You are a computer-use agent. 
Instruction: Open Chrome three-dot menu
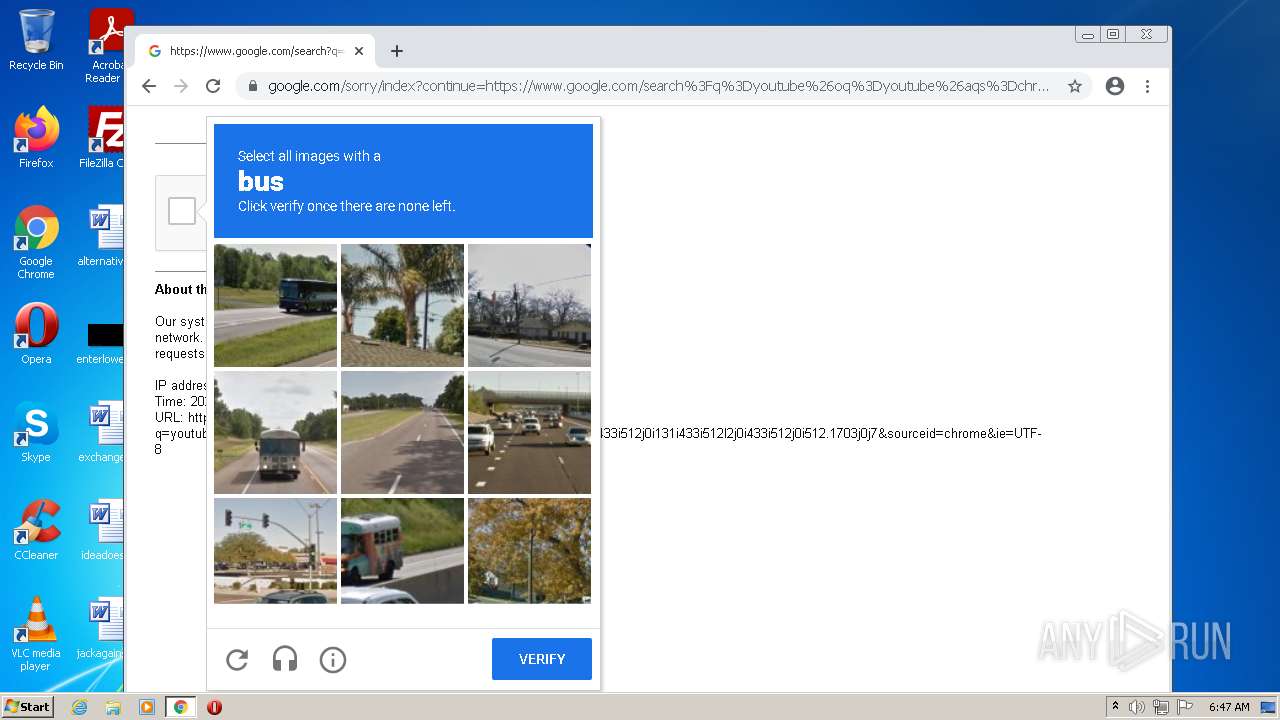(1147, 86)
